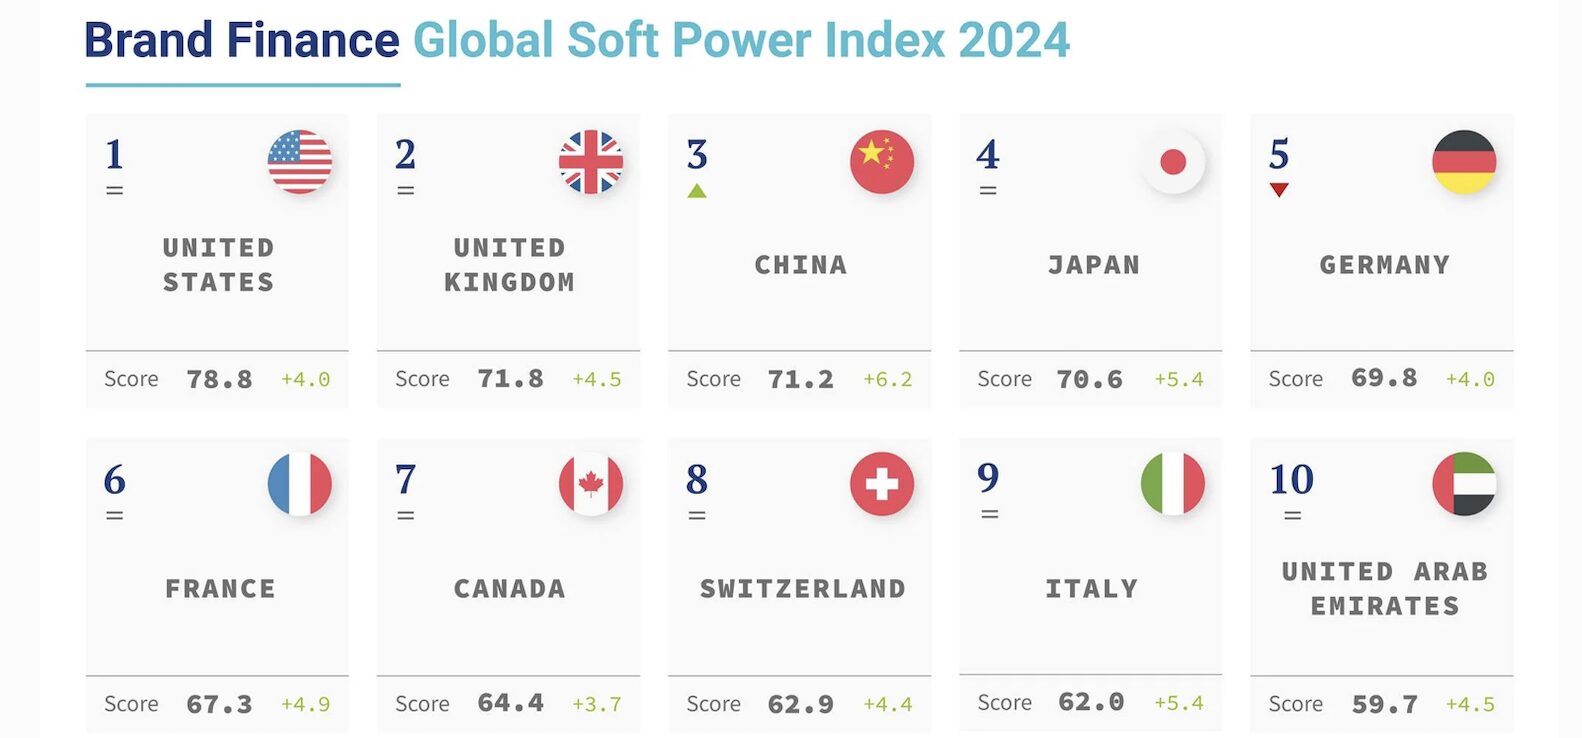Click China's green up-arrow rank indicator
The image size is (1582, 738).
pos(697,191)
